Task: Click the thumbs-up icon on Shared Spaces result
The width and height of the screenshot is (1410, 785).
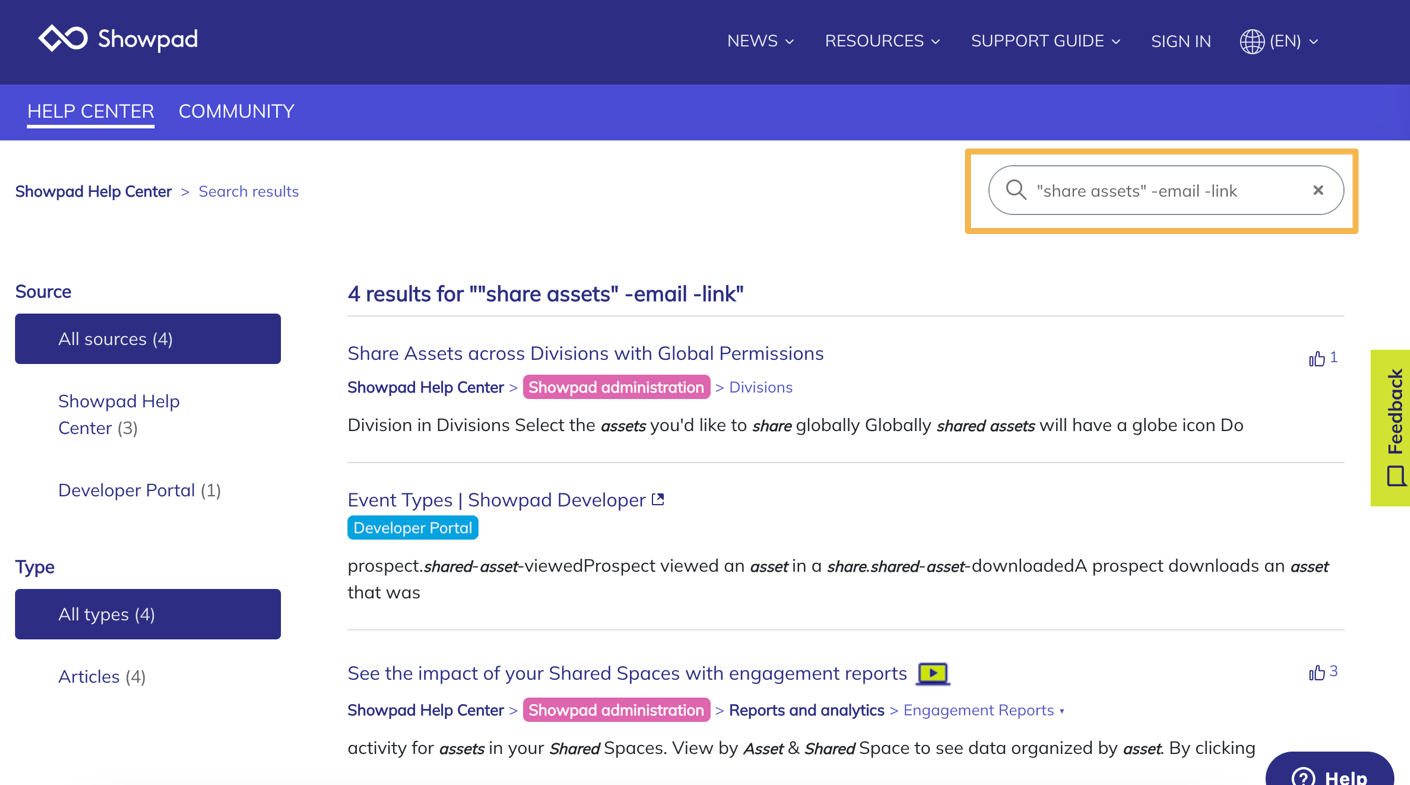Action: [1316, 673]
